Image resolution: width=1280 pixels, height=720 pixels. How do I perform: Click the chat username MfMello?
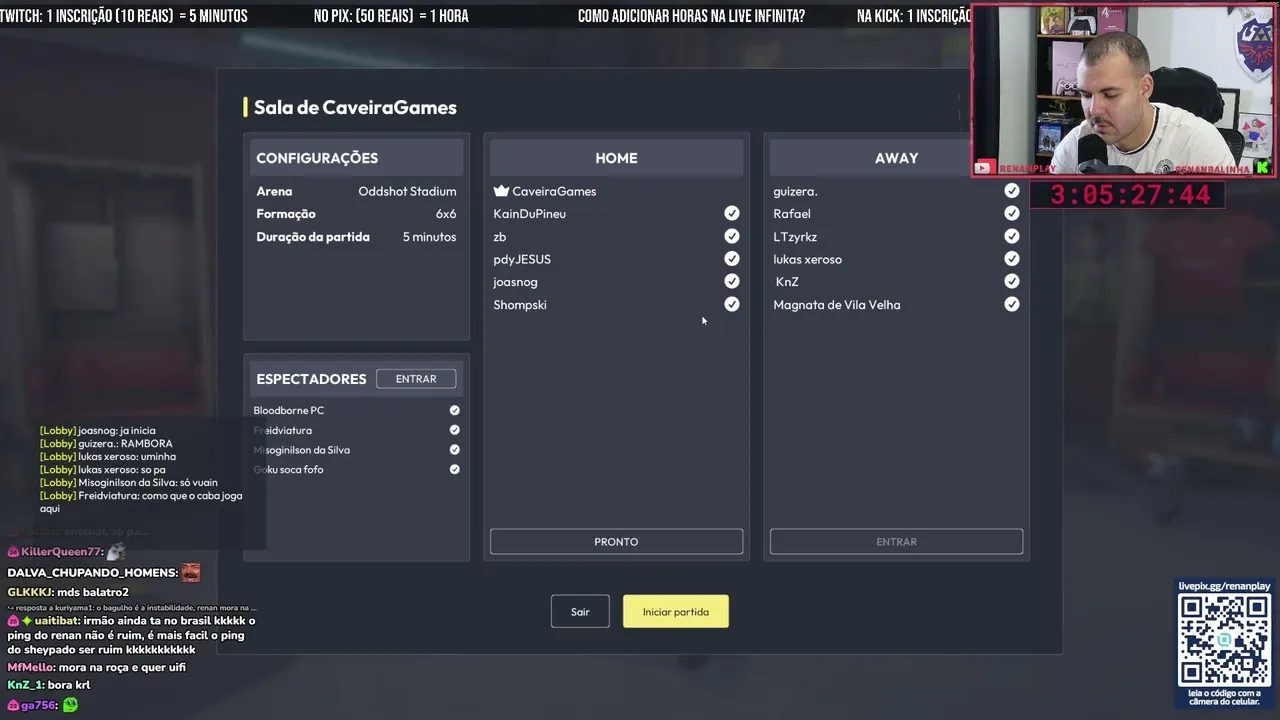click(31, 667)
